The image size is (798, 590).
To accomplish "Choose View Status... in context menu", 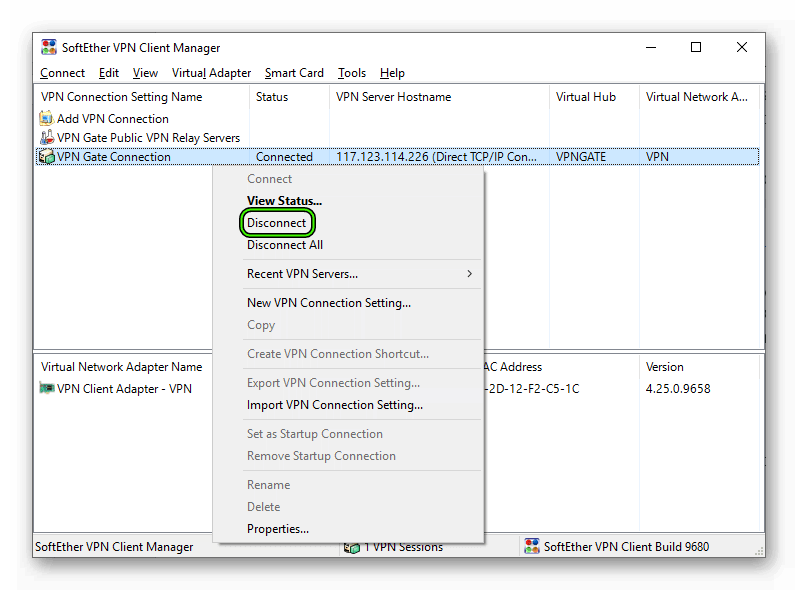I will click(x=284, y=201).
